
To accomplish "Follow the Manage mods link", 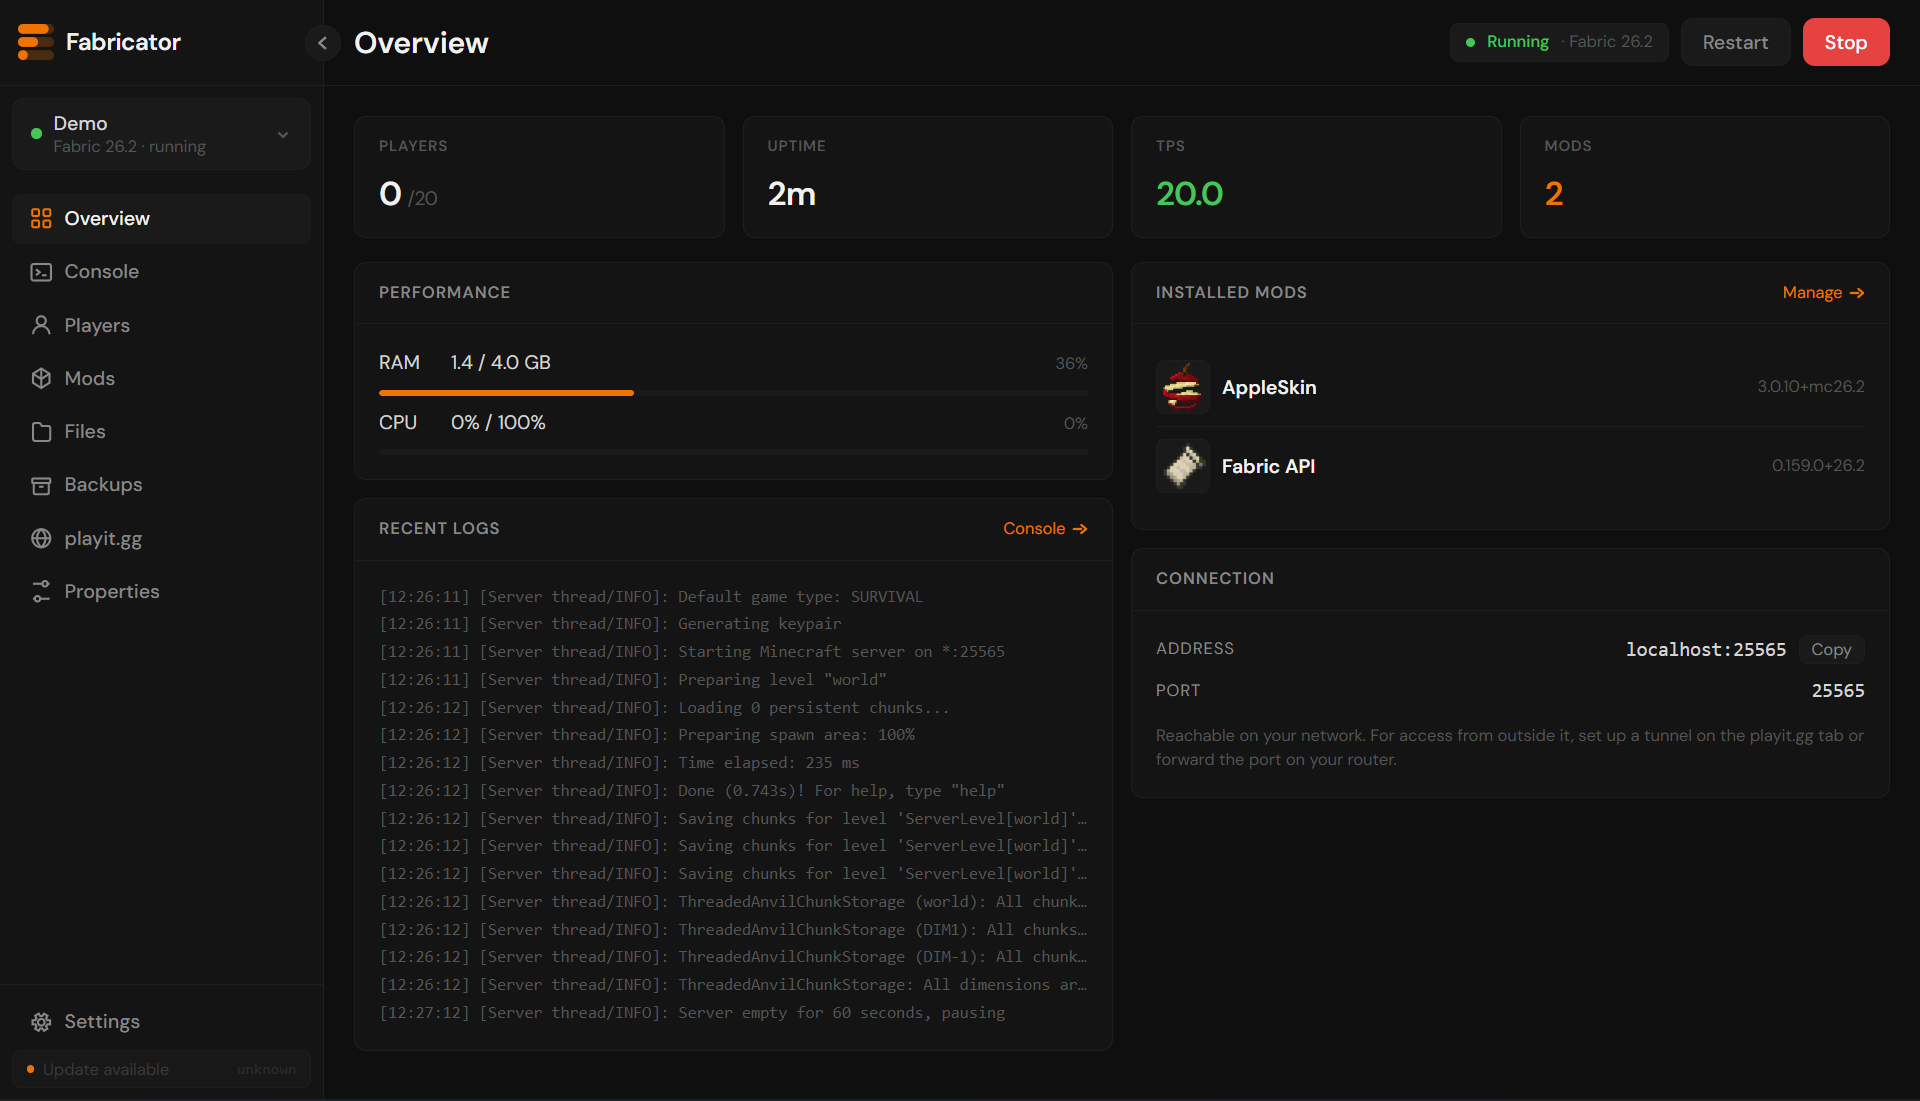I will [1823, 293].
